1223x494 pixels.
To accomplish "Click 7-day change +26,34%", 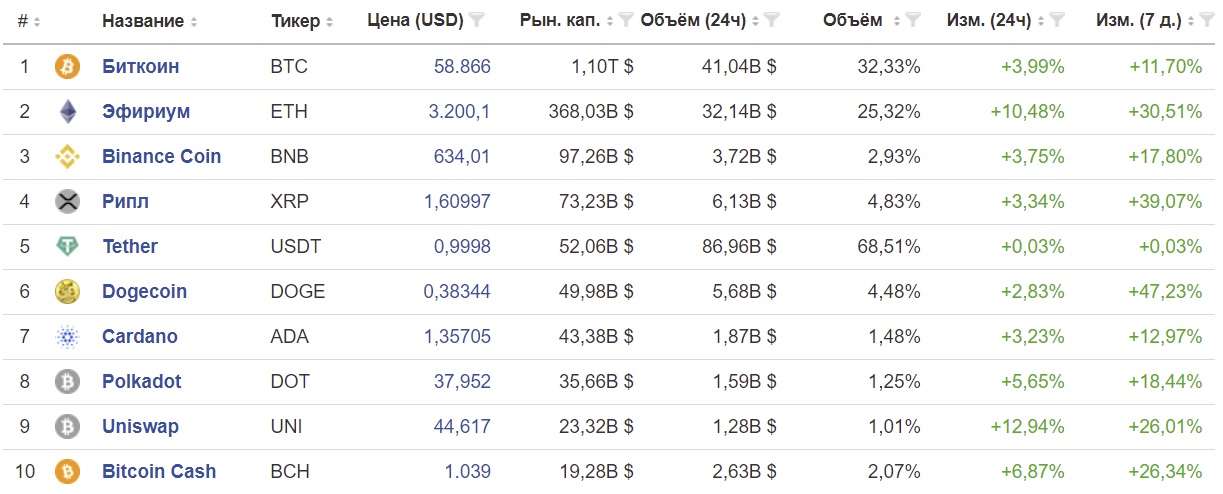I will [x=1166, y=471].
